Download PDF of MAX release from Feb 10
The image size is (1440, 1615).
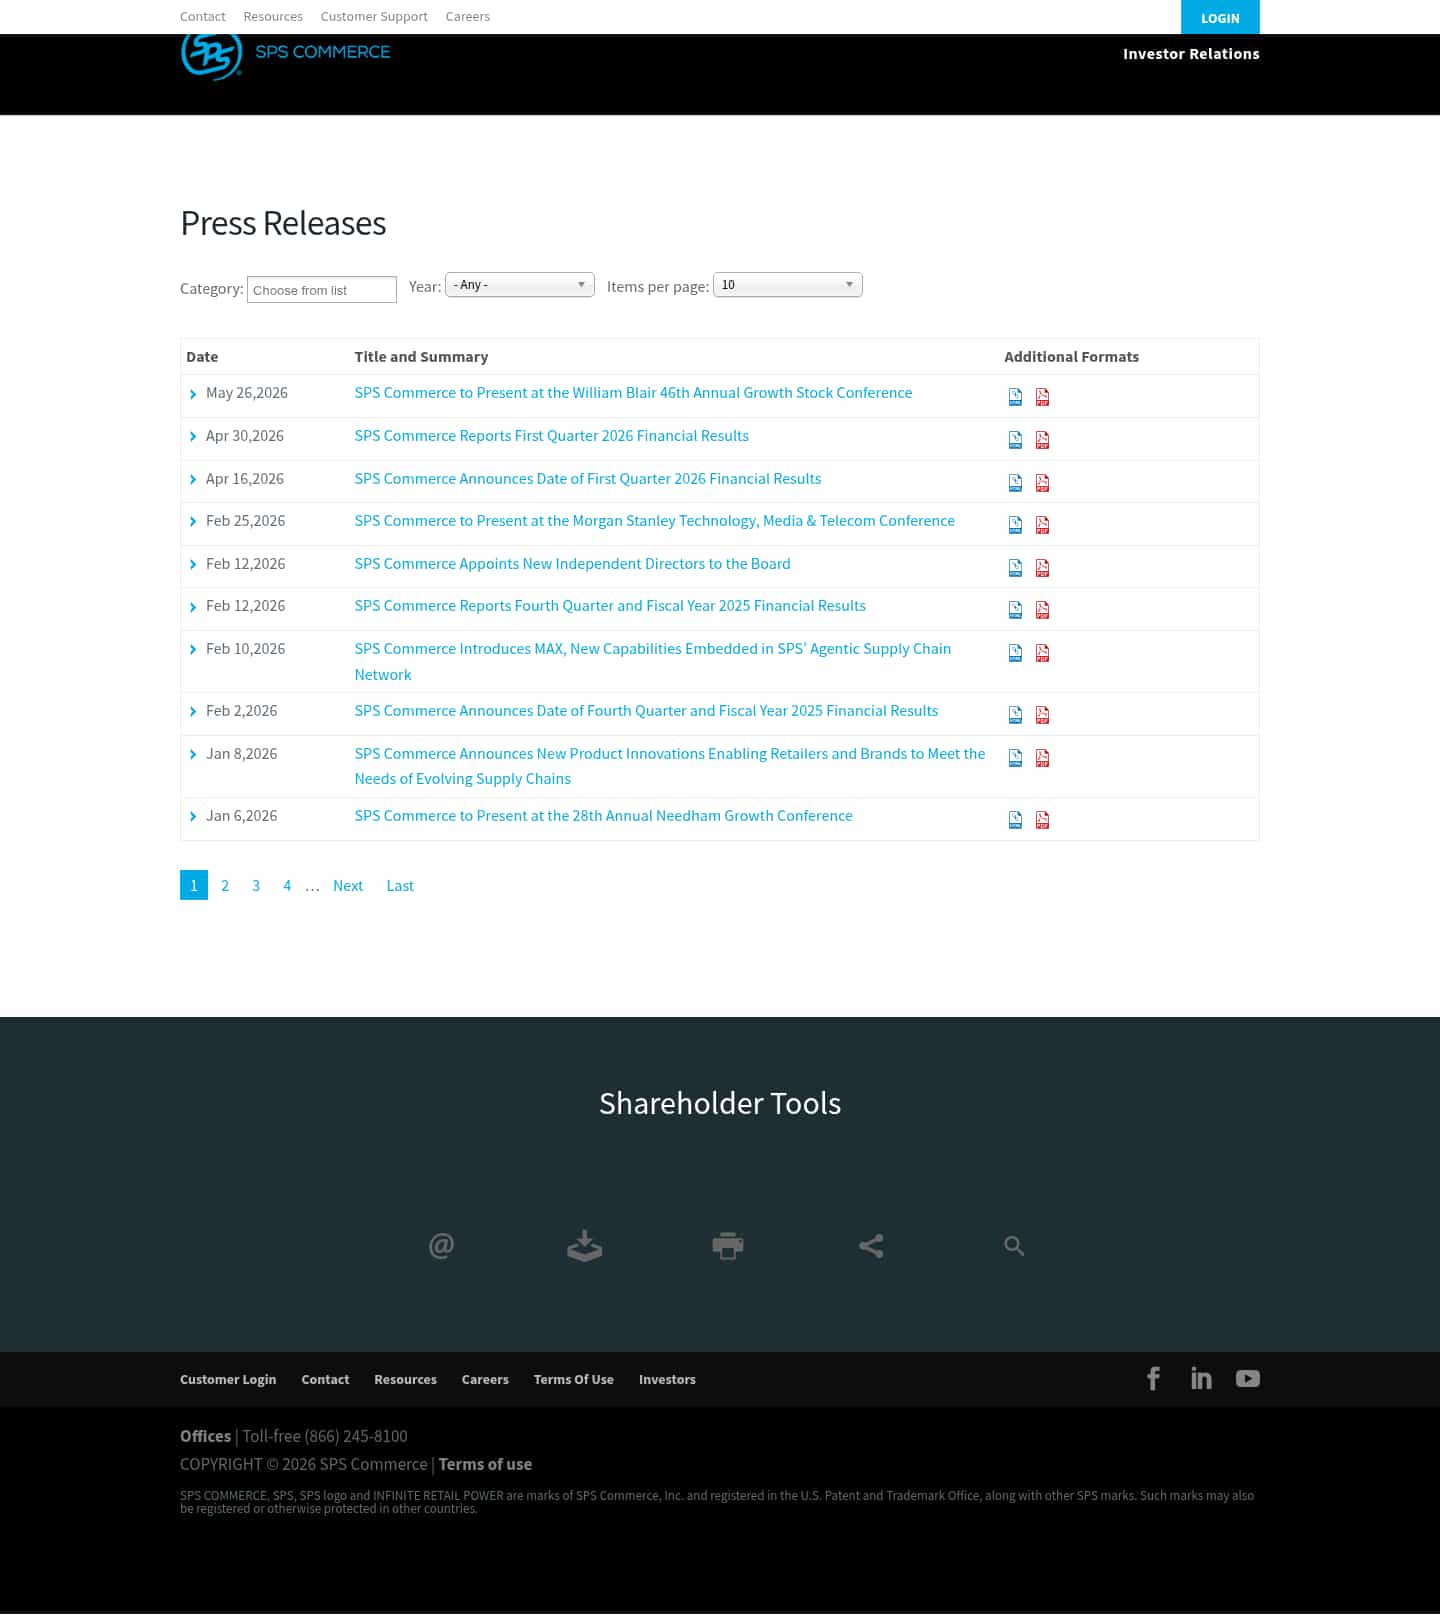(x=1042, y=653)
